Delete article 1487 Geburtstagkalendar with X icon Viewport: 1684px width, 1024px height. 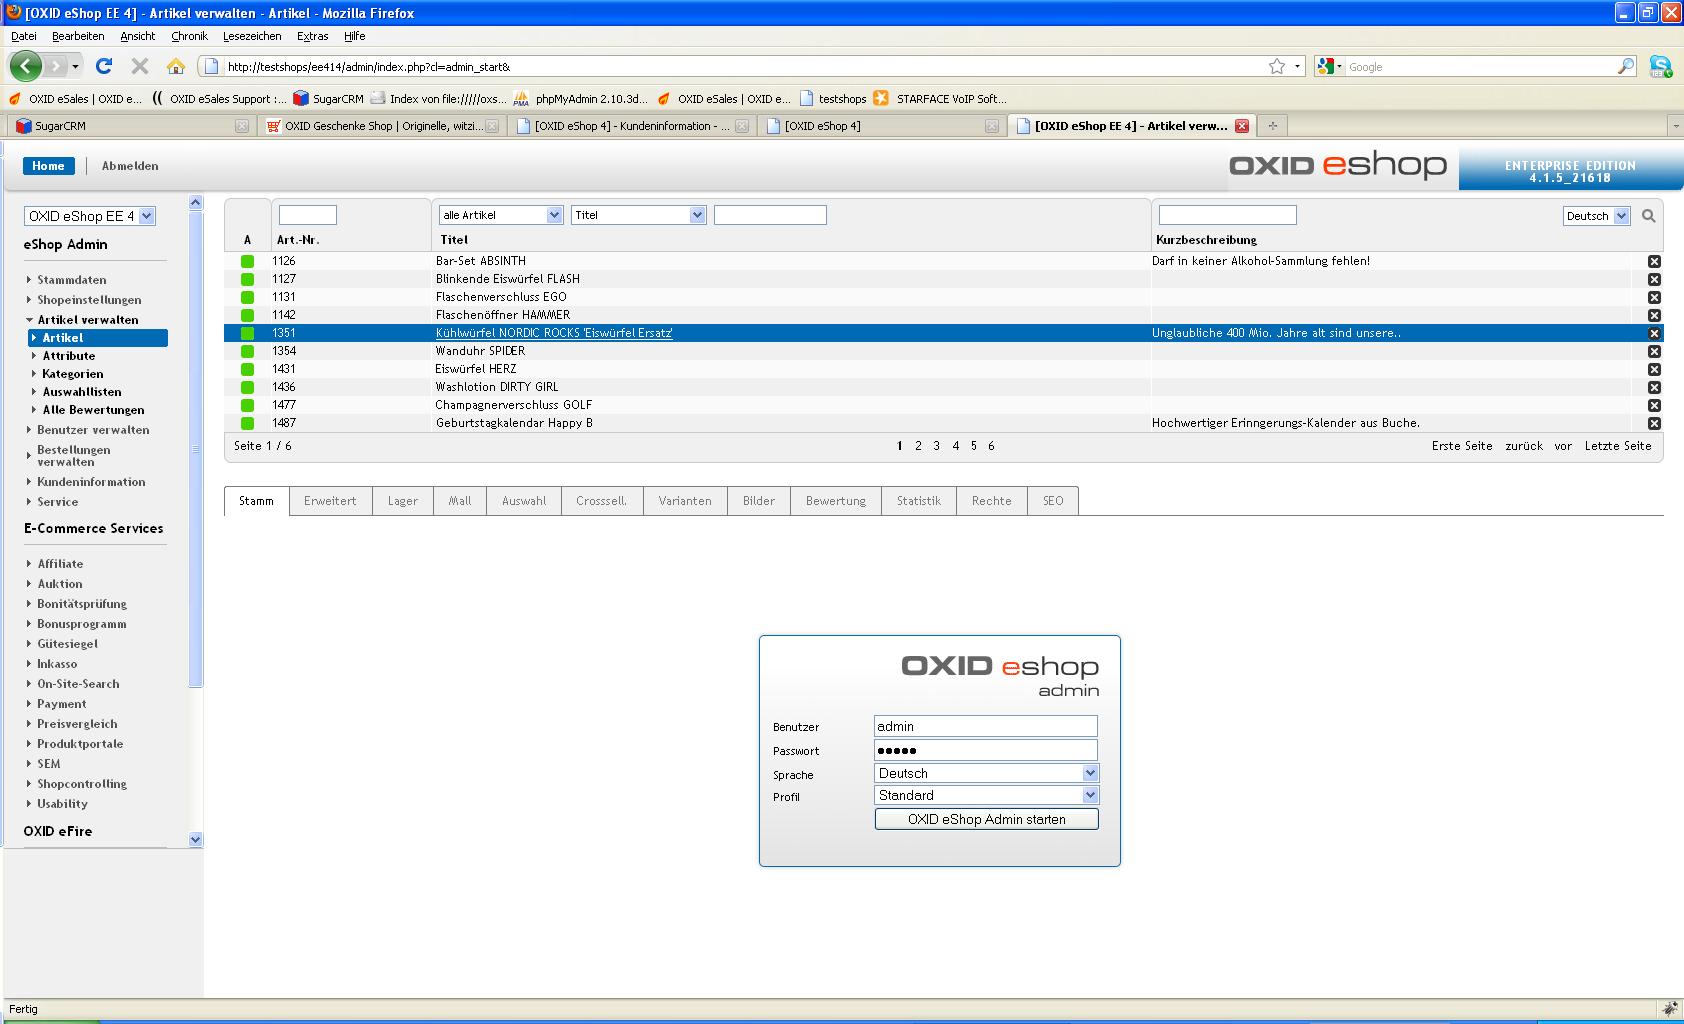pyautogui.click(x=1654, y=424)
